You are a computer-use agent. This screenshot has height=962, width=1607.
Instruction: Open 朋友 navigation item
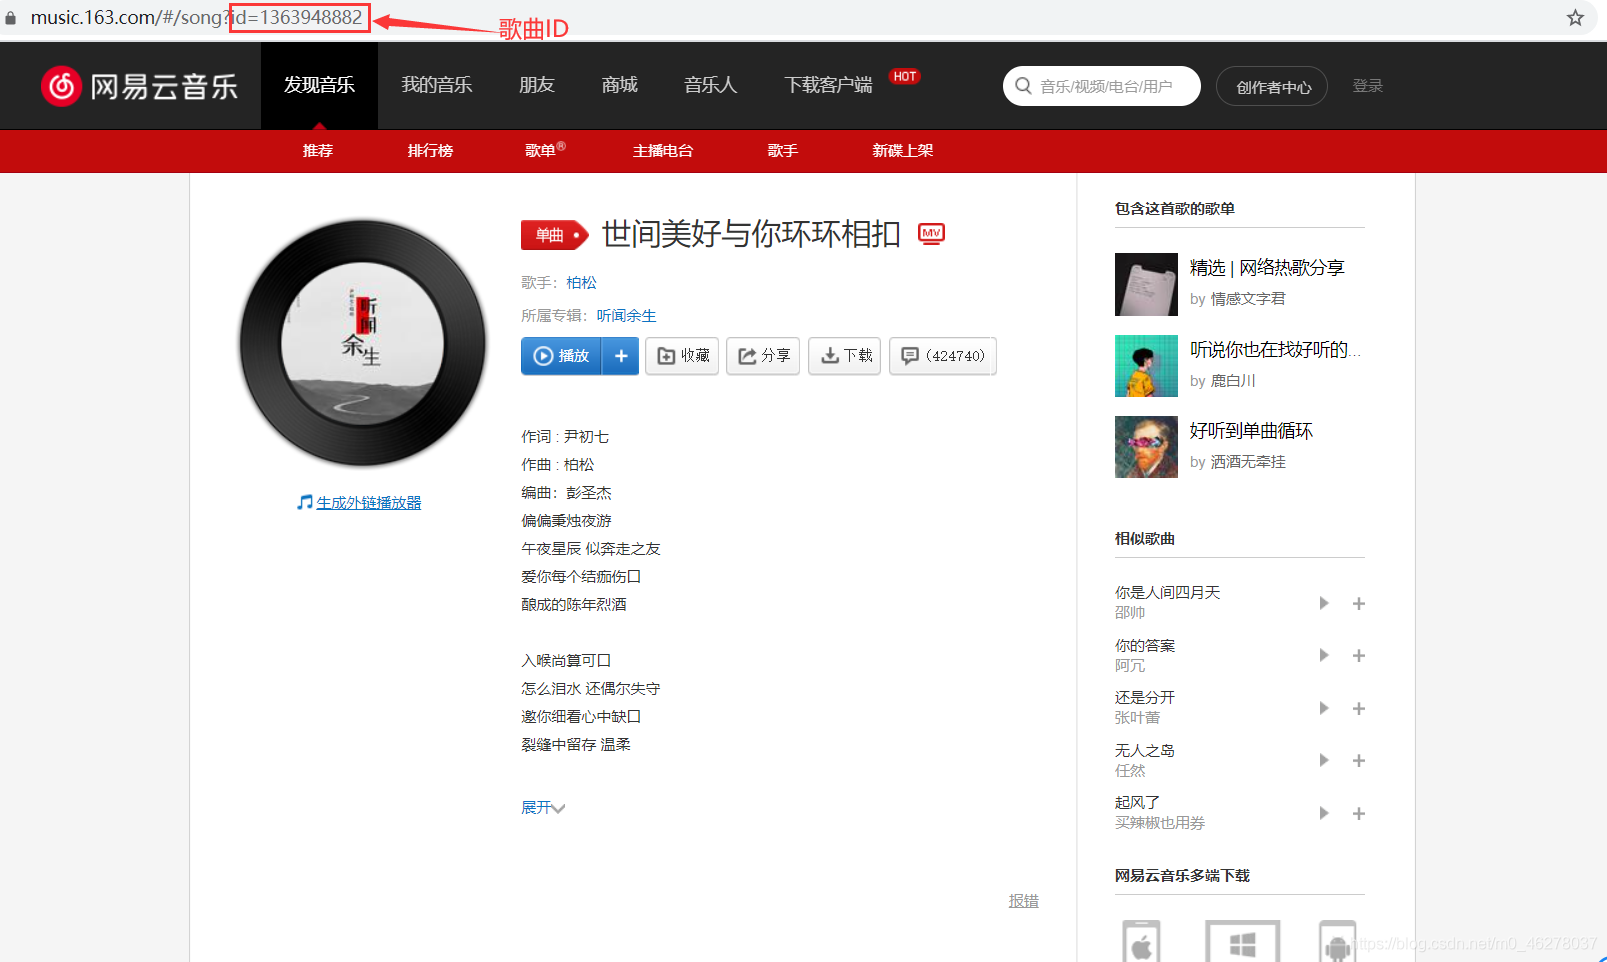537,85
